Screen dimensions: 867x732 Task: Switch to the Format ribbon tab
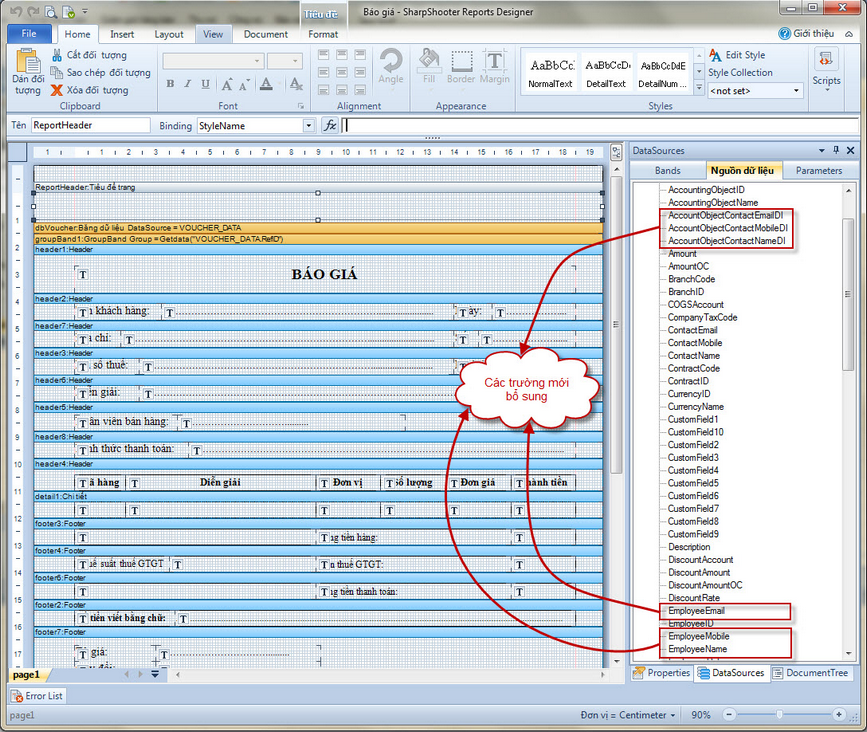[323, 34]
